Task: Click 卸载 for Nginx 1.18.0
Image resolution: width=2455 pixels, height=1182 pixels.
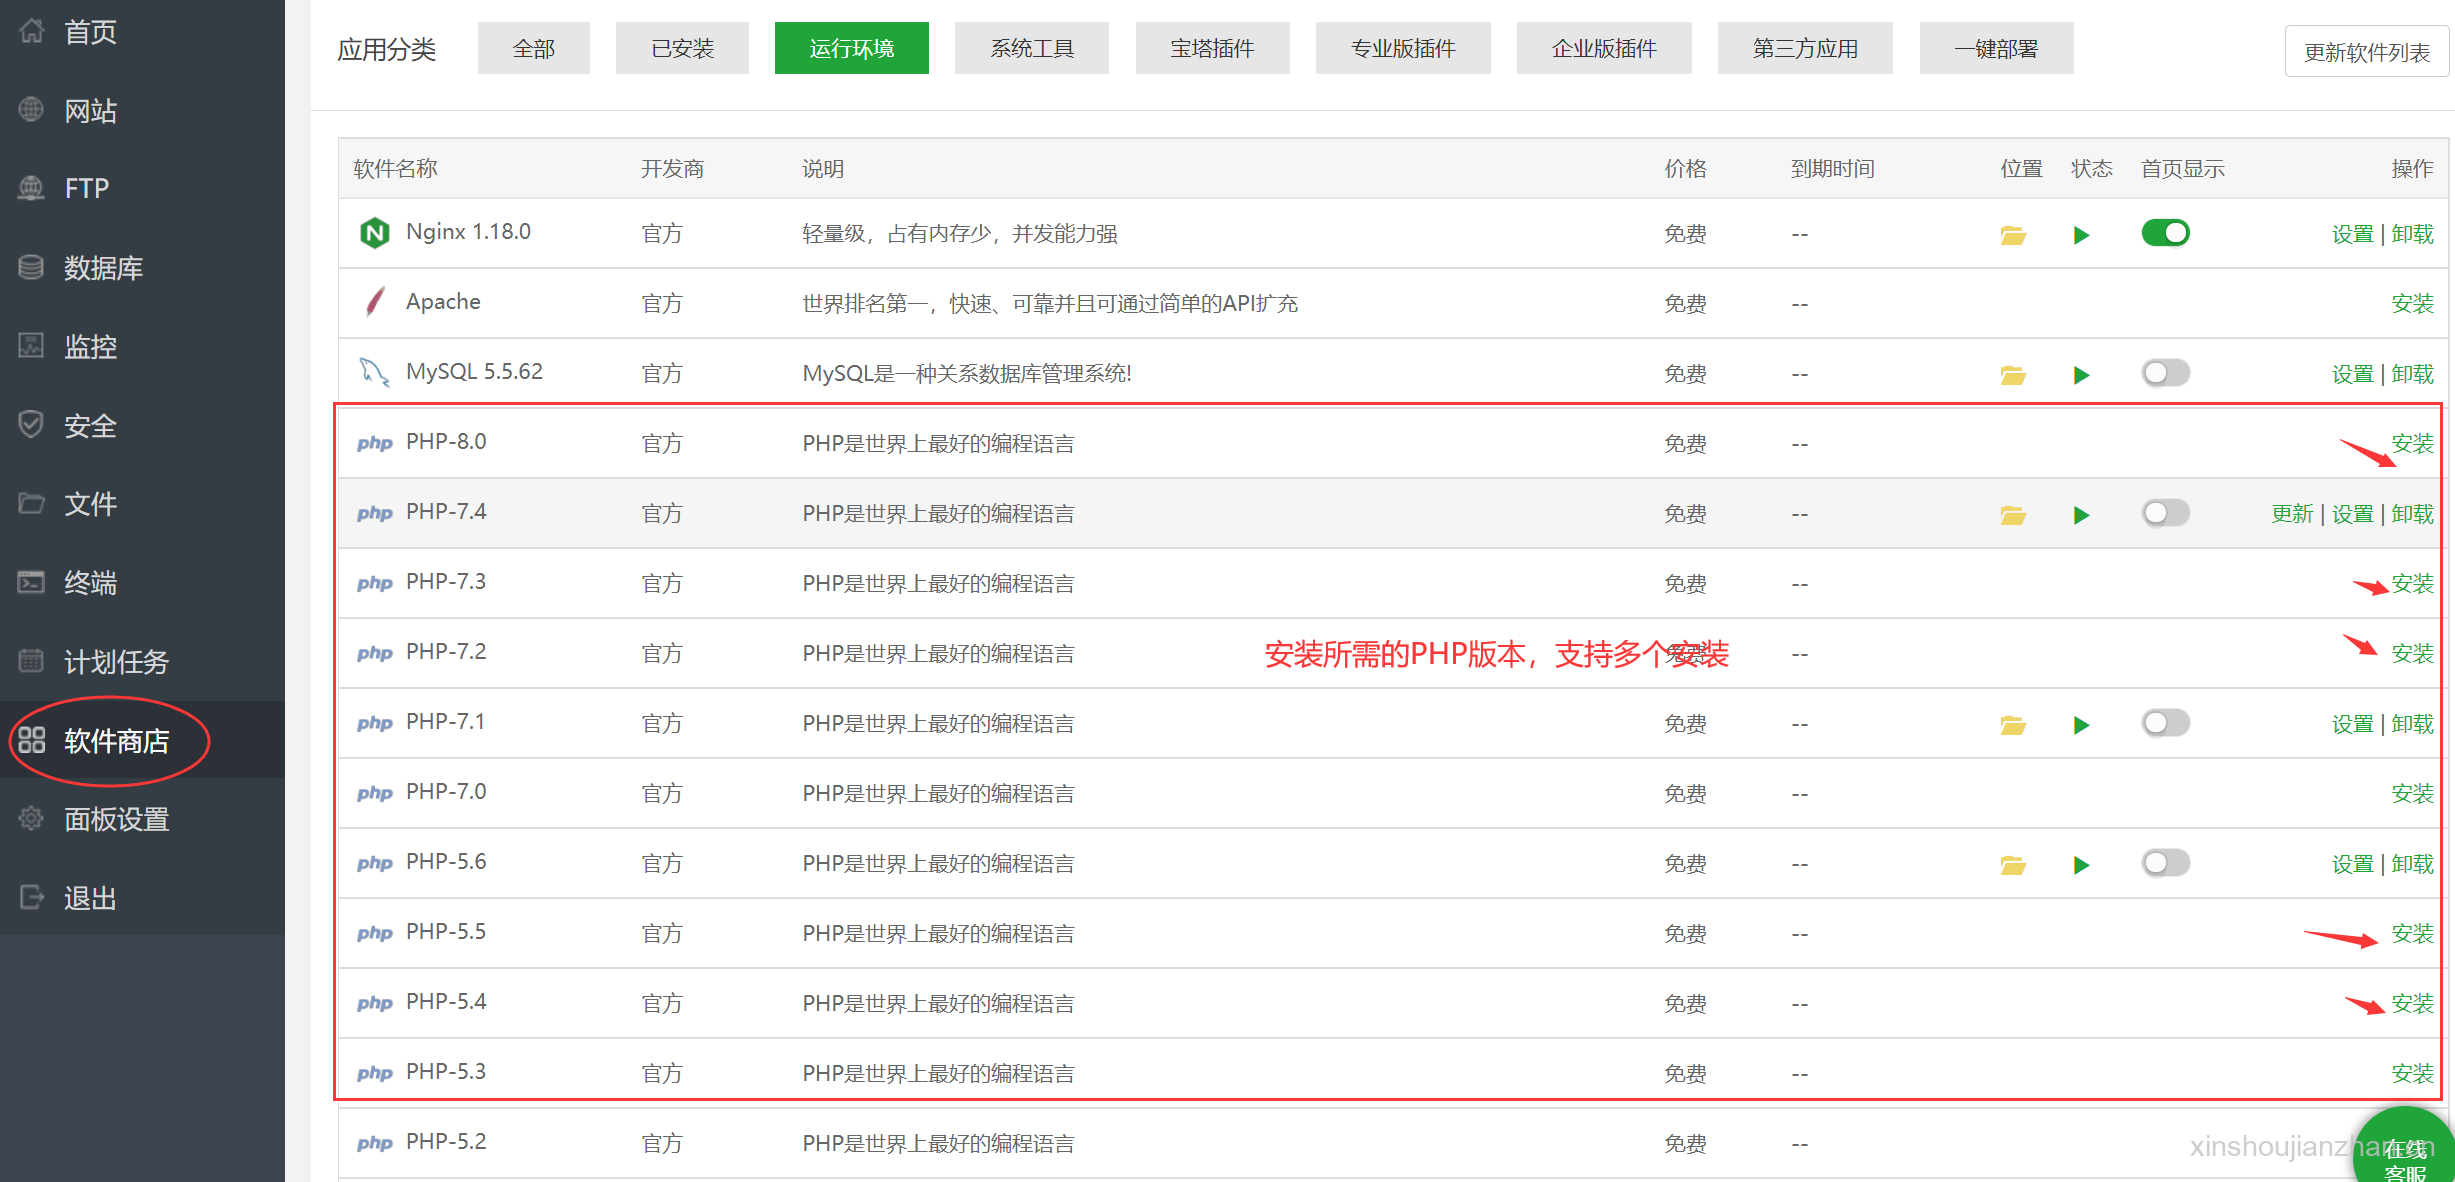Action: [2412, 233]
